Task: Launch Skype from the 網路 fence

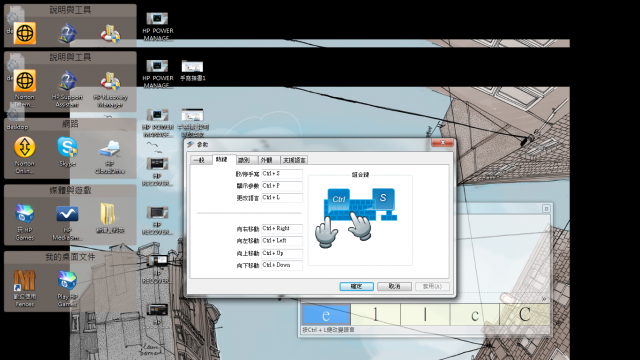Action: (x=67, y=152)
